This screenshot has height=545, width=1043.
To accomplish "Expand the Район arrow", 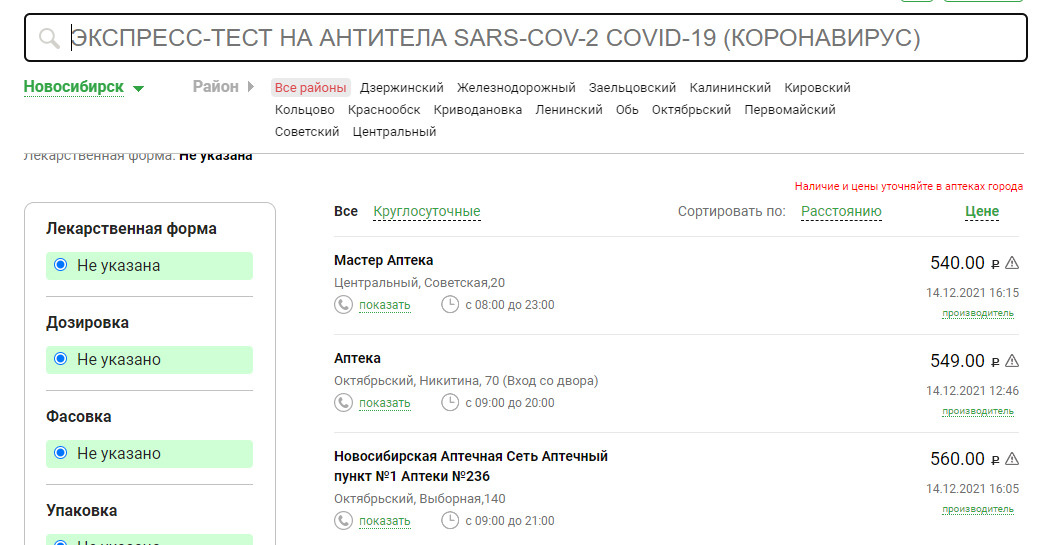I will tap(251, 87).
